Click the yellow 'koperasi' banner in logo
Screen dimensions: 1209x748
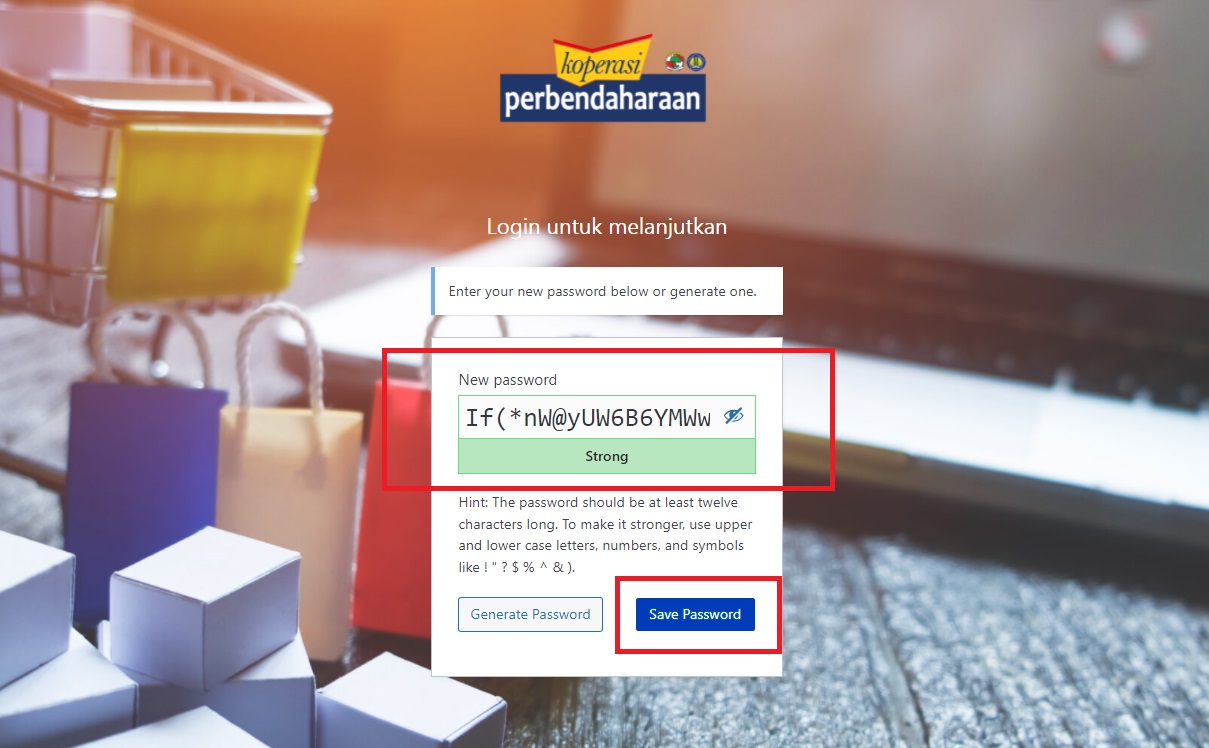coord(600,59)
